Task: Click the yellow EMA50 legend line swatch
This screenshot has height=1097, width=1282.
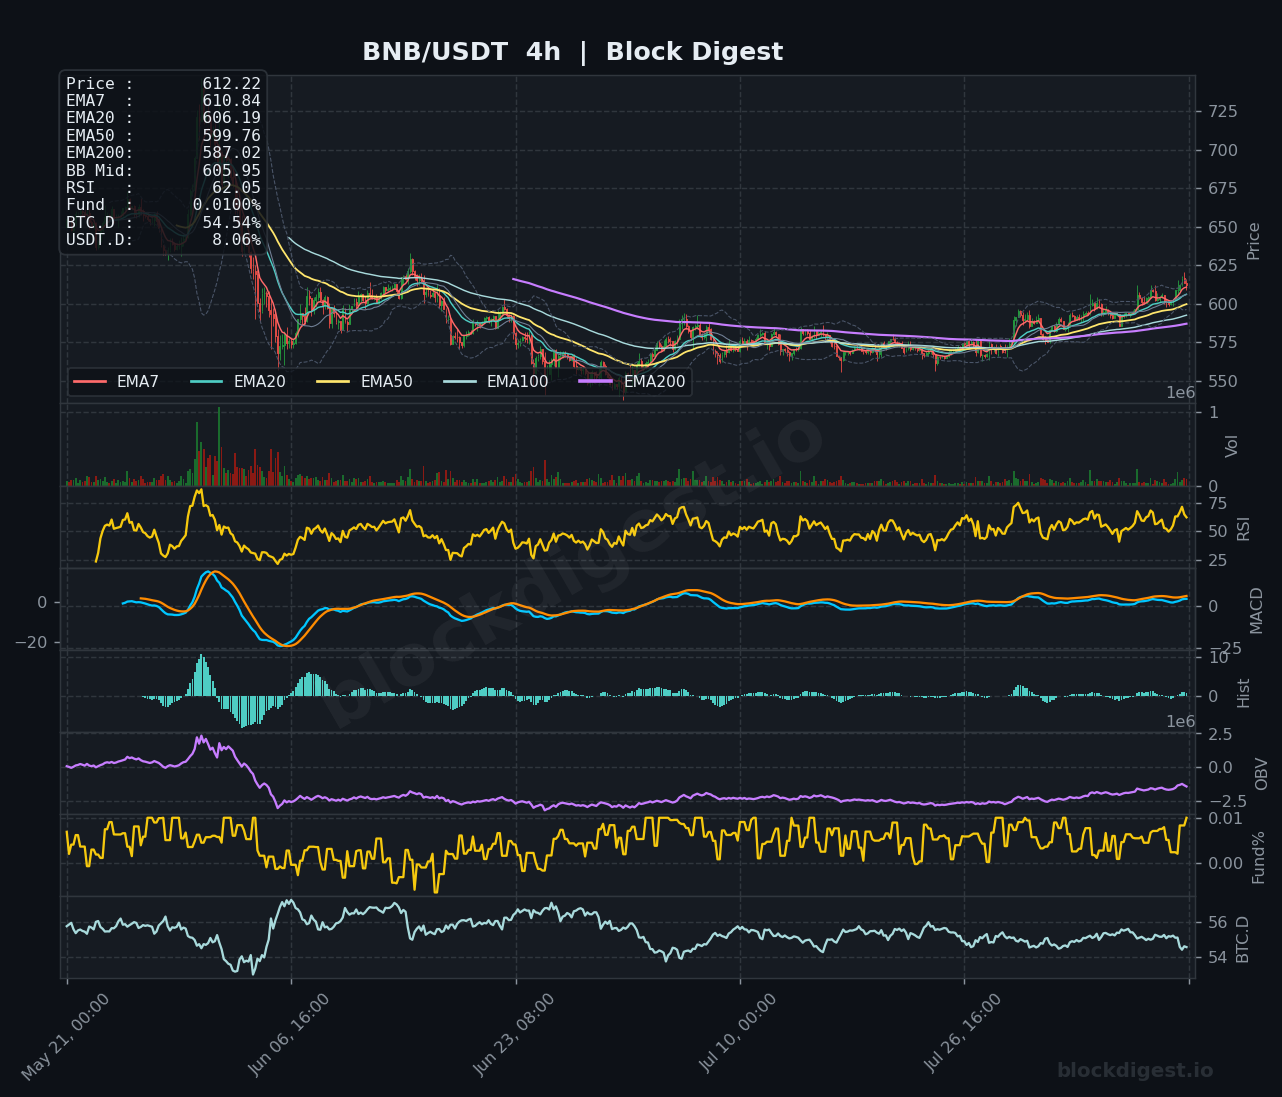Action: [334, 382]
